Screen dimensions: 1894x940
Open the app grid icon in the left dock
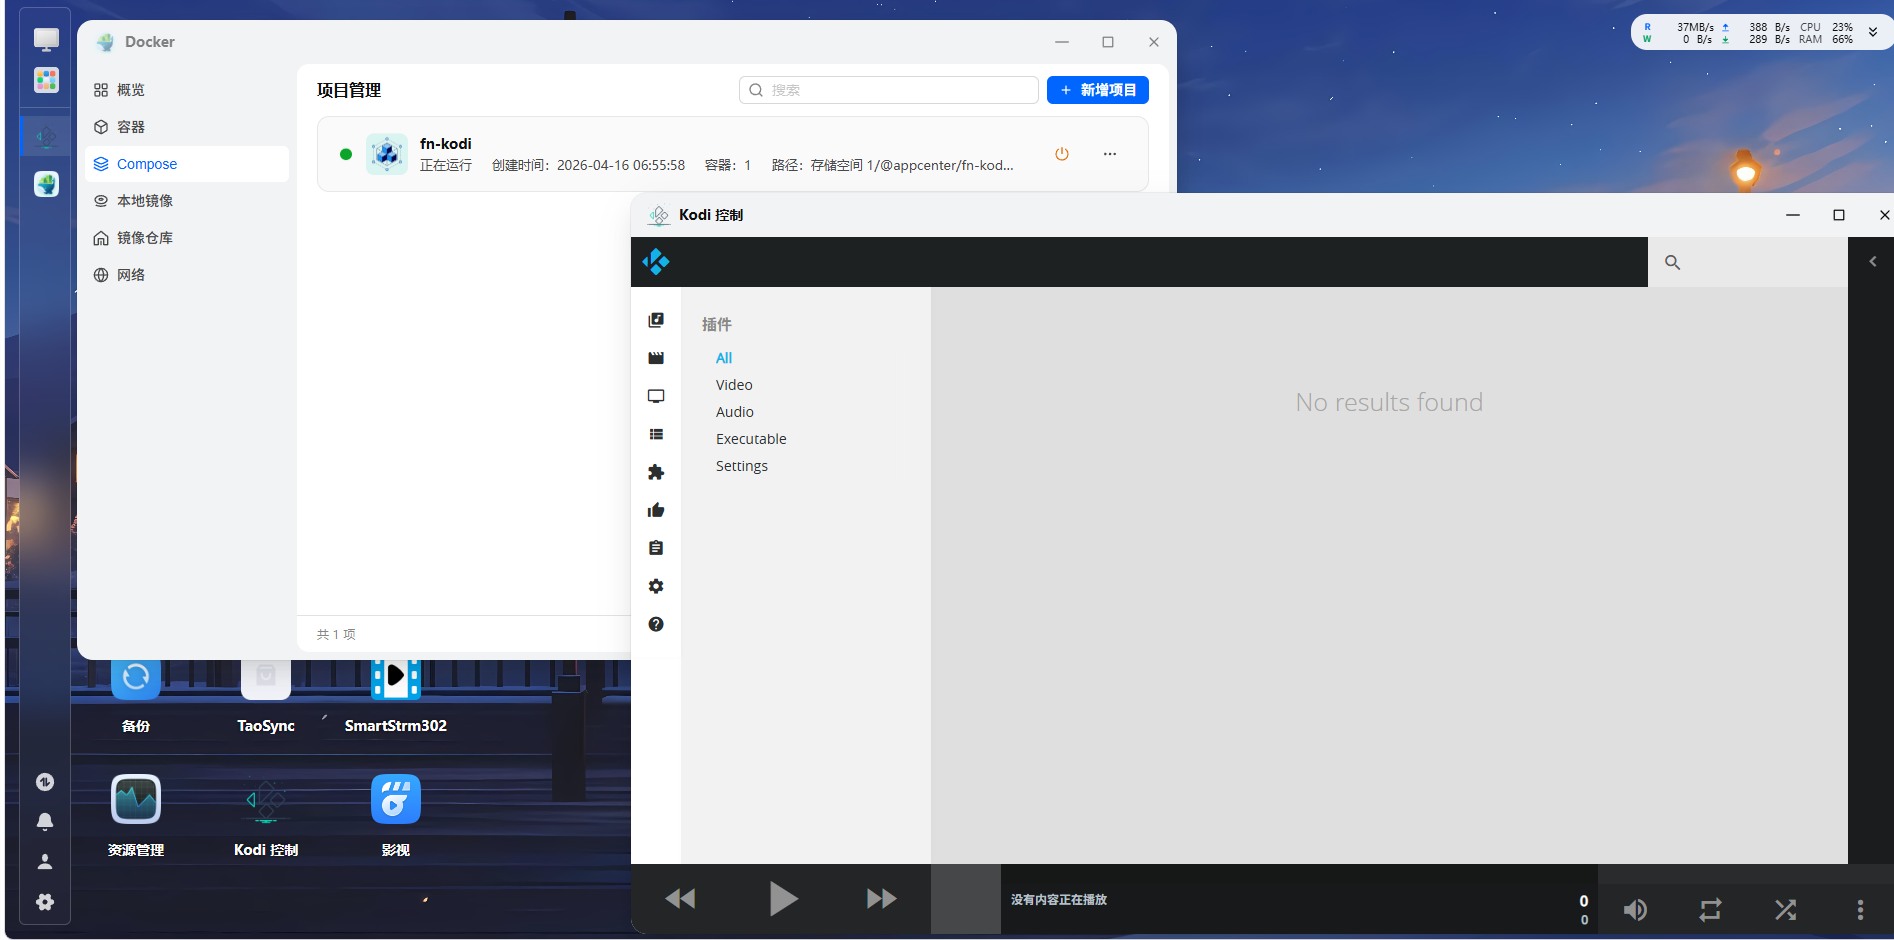tap(46, 80)
